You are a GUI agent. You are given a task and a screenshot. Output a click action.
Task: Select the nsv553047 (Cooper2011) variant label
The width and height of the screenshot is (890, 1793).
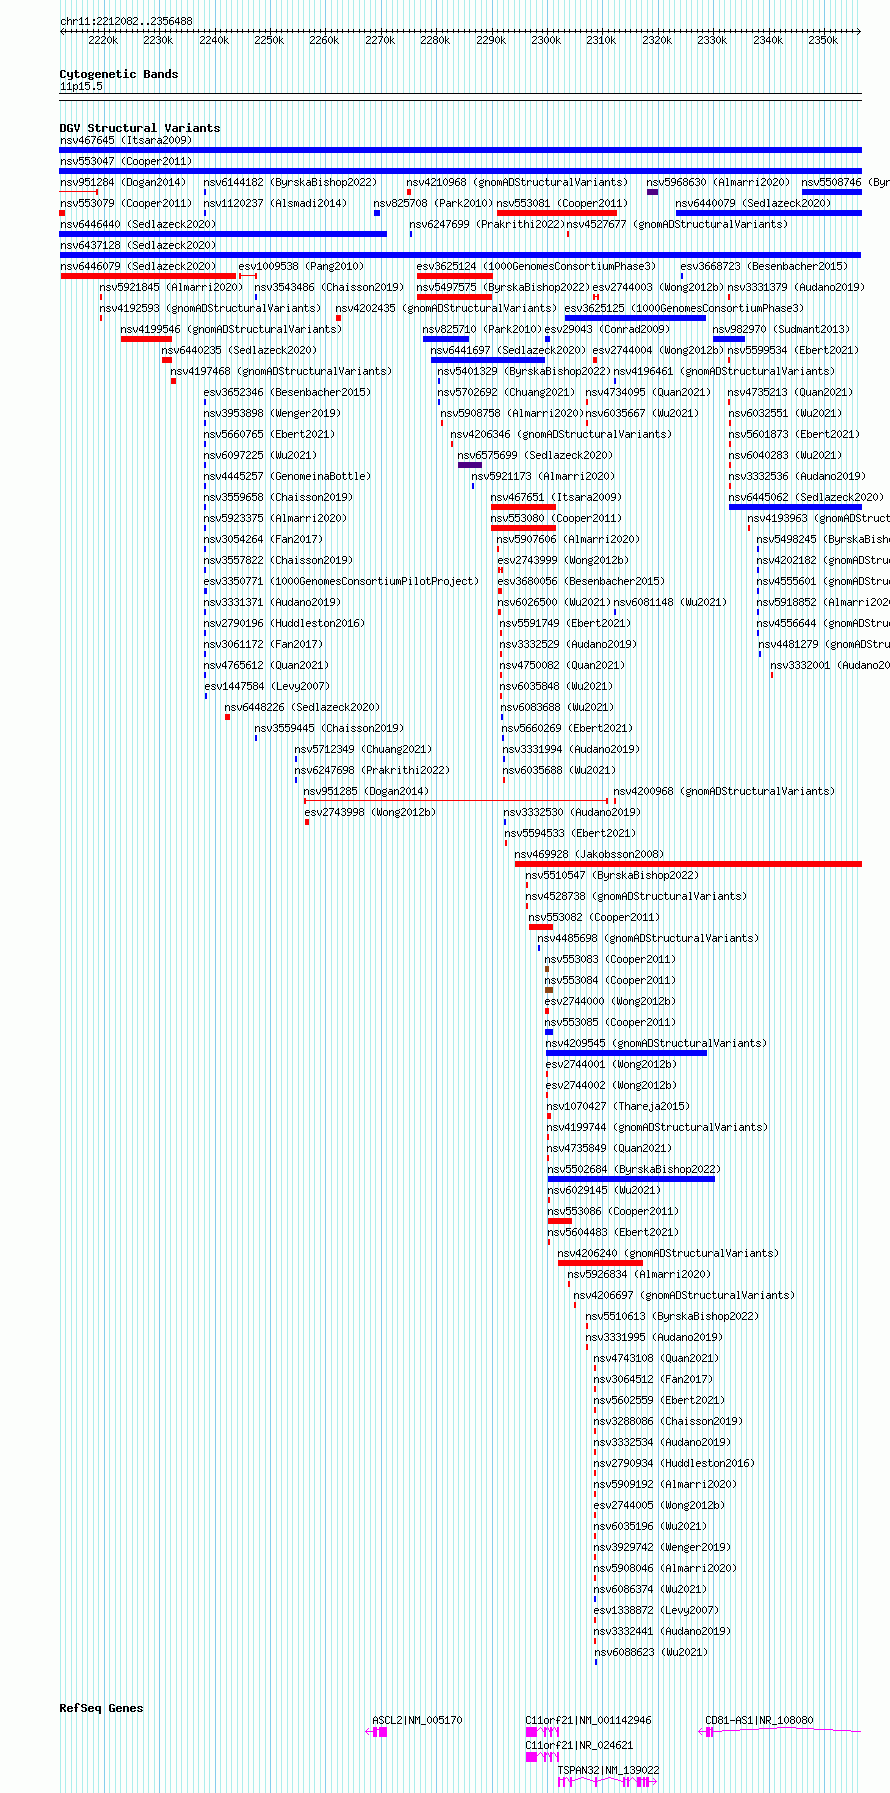pos(125,161)
